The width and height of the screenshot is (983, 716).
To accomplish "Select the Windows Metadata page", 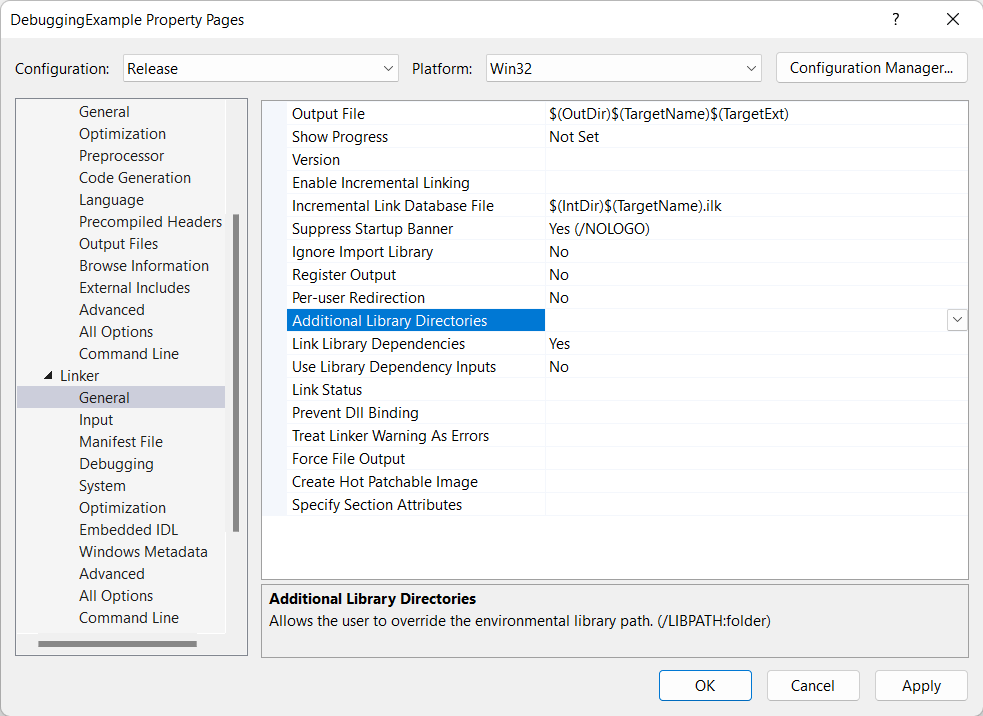I will pos(143,552).
